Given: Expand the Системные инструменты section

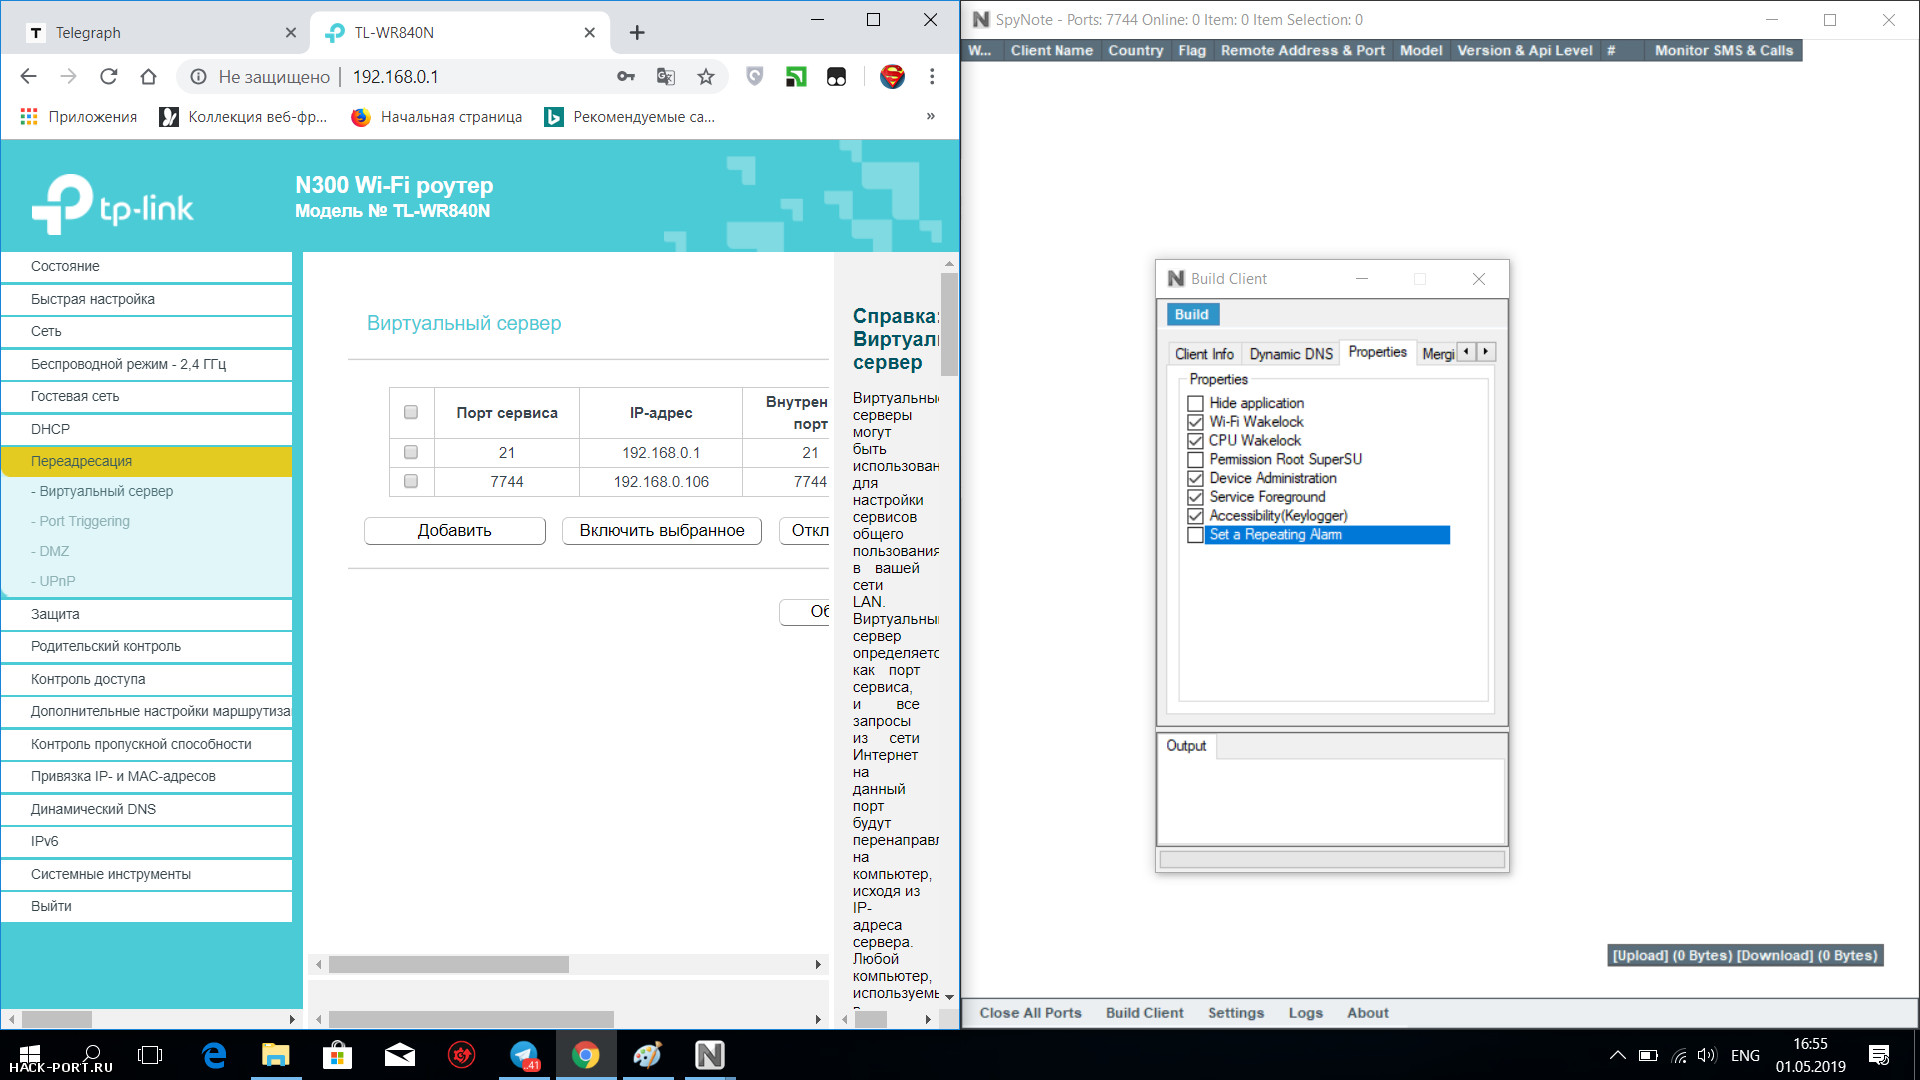Looking at the screenshot, I should (x=147, y=874).
